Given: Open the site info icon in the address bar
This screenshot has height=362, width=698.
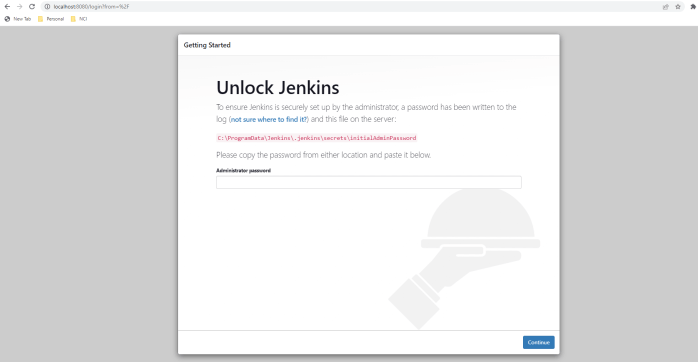Looking at the screenshot, I should click(47, 7).
